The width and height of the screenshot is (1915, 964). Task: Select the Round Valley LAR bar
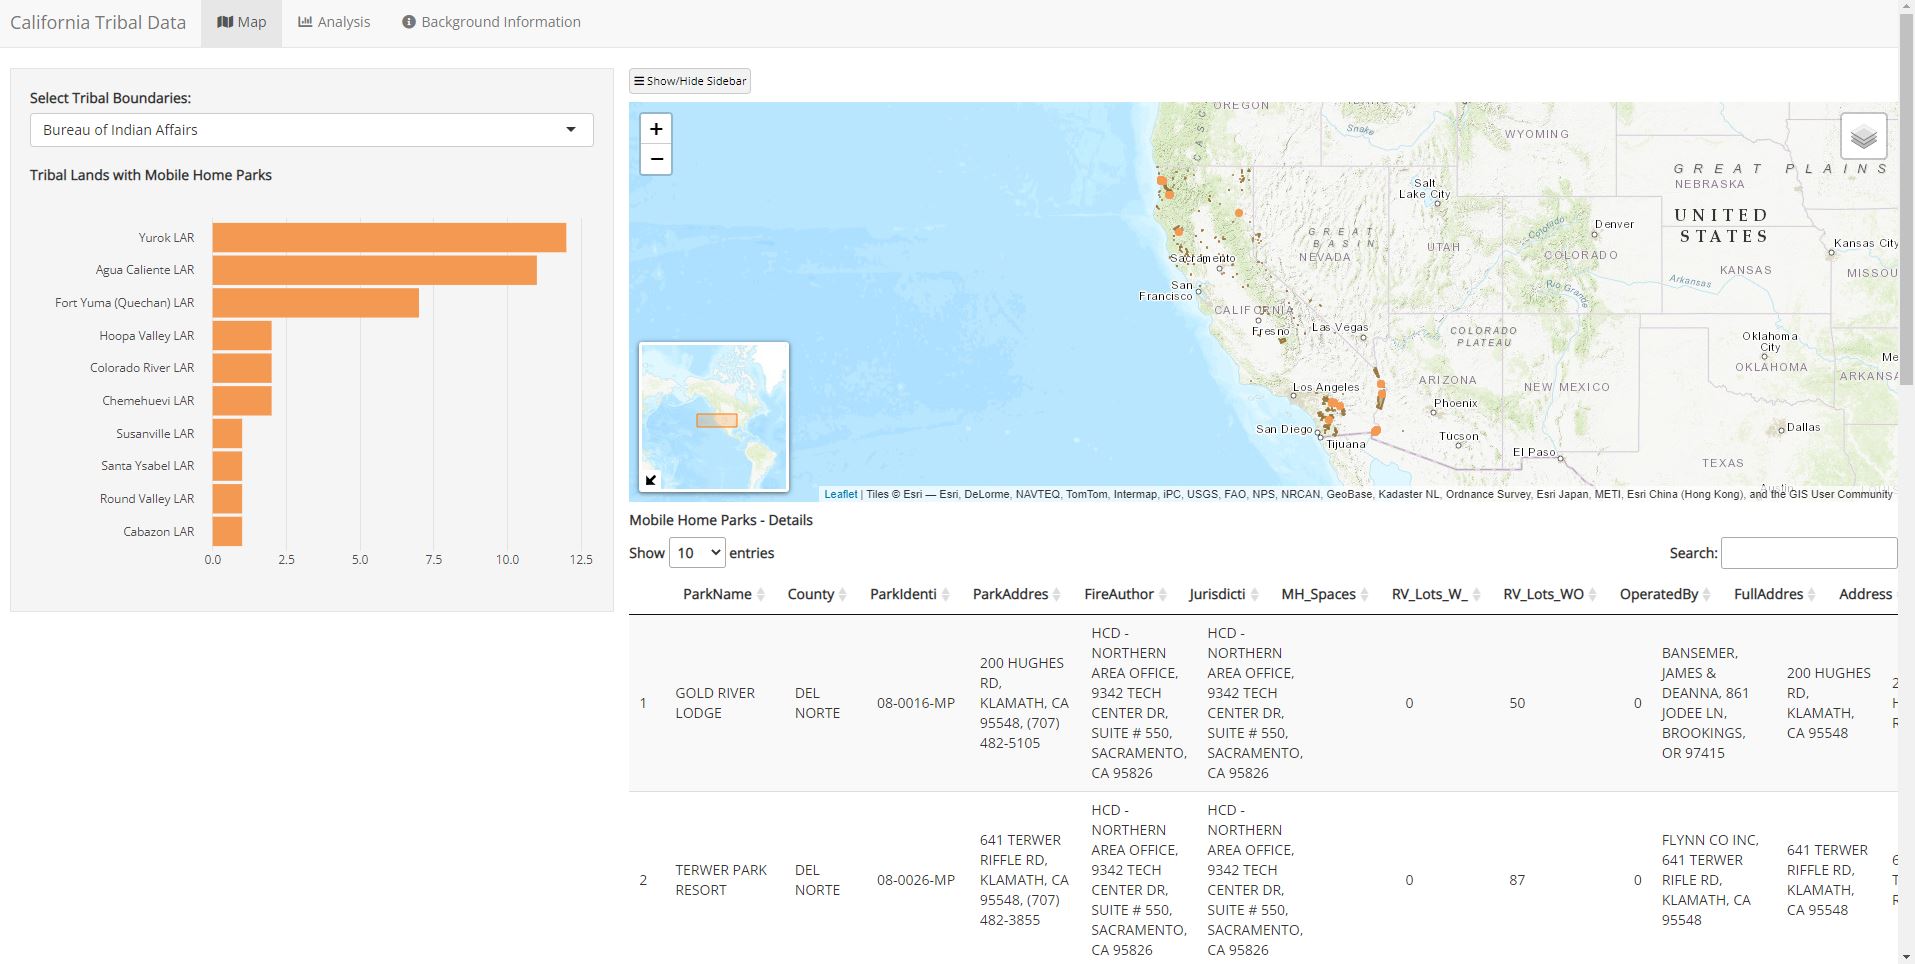[227, 499]
